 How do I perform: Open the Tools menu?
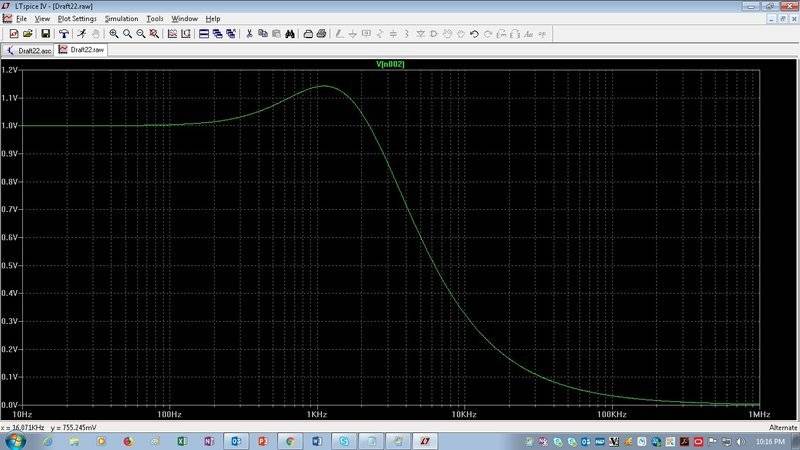point(154,19)
